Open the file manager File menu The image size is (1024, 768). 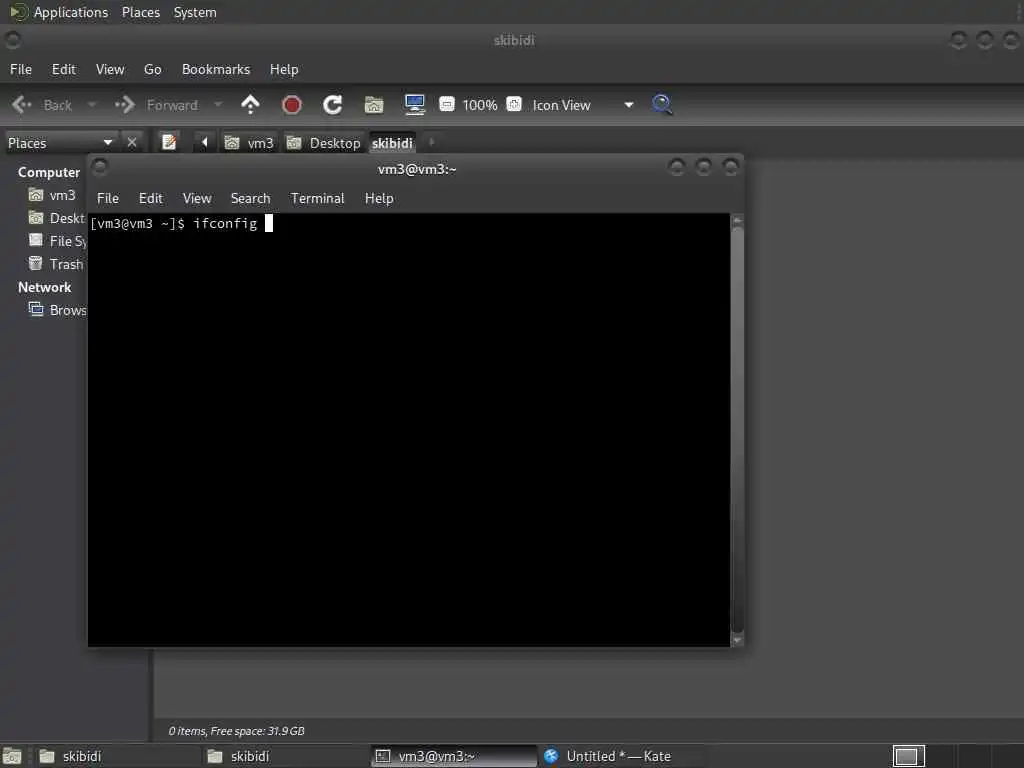pyautogui.click(x=21, y=69)
